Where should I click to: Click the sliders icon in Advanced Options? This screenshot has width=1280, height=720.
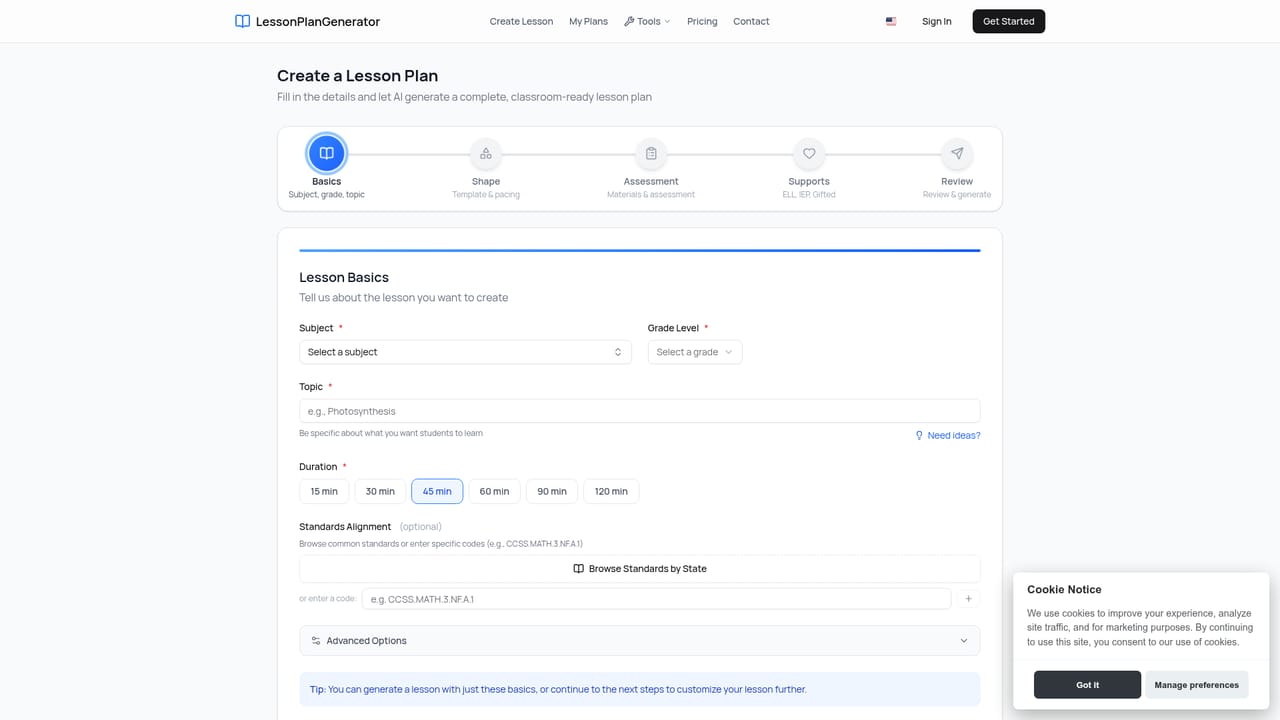(x=316, y=641)
